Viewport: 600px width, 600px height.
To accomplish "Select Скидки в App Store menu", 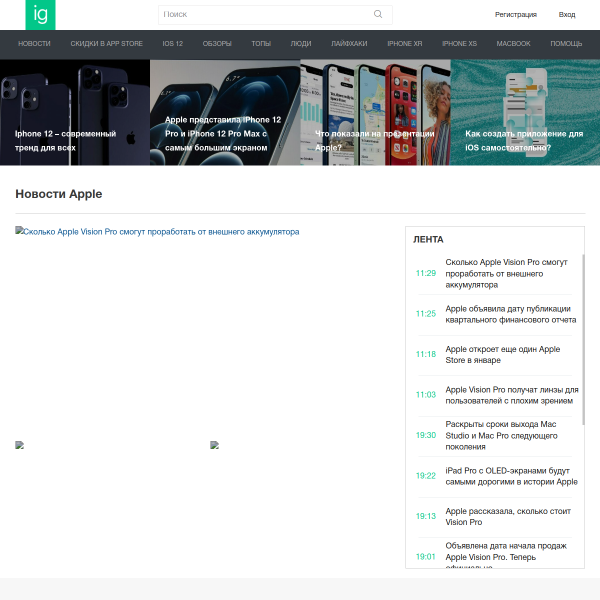I will [106, 44].
